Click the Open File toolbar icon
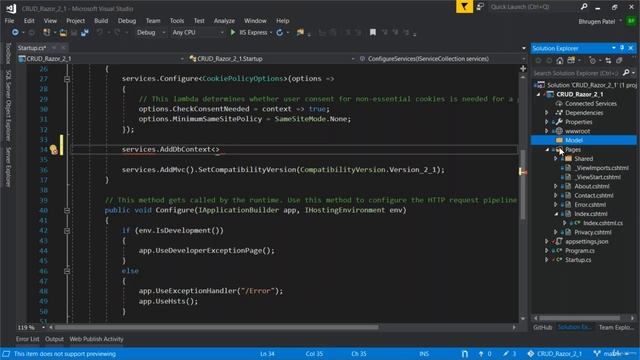 coord(63,32)
